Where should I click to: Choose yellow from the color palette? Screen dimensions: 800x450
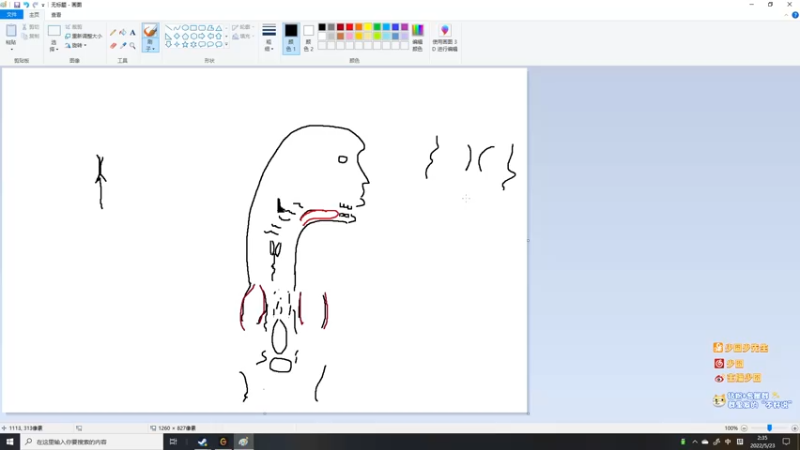pos(368,27)
